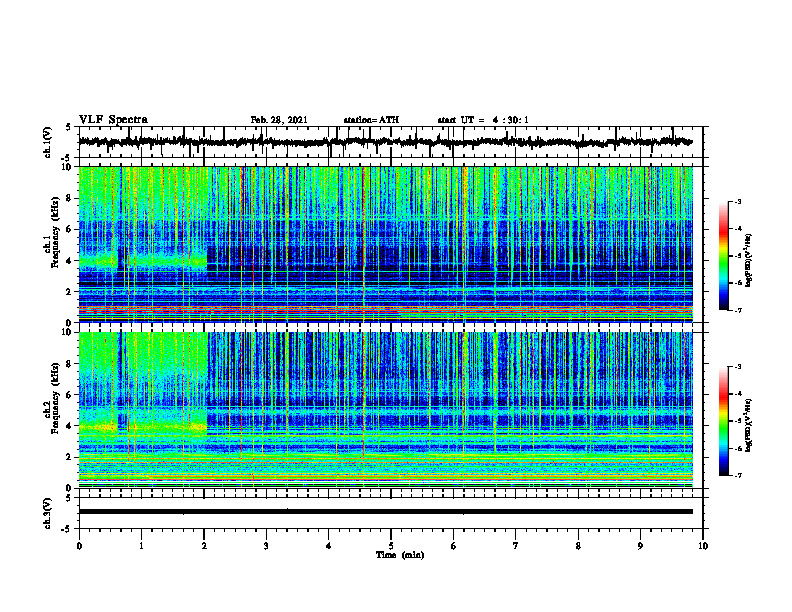This screenshot has width=792, height=612.
Task: Click time axis tick label "0"
Action: pyautogui.click(x=79, y=546)
